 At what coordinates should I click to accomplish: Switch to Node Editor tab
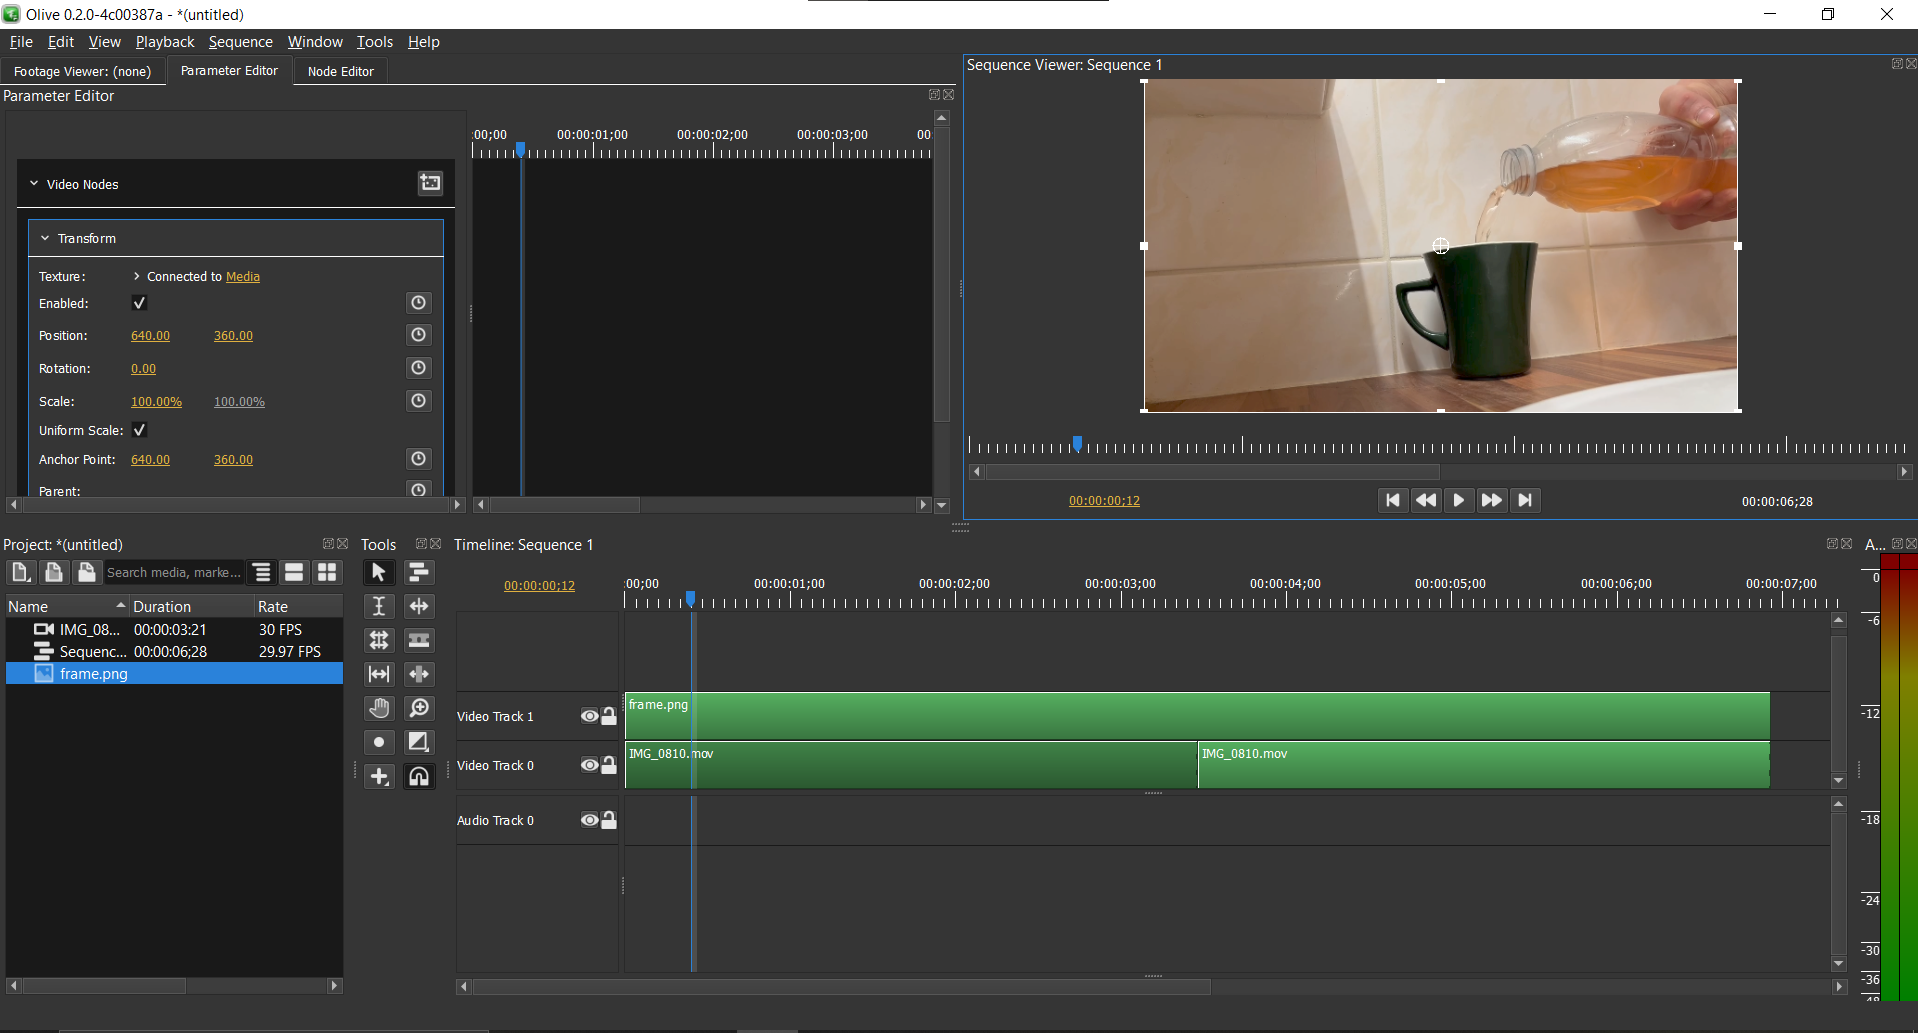tap(340, 71)
